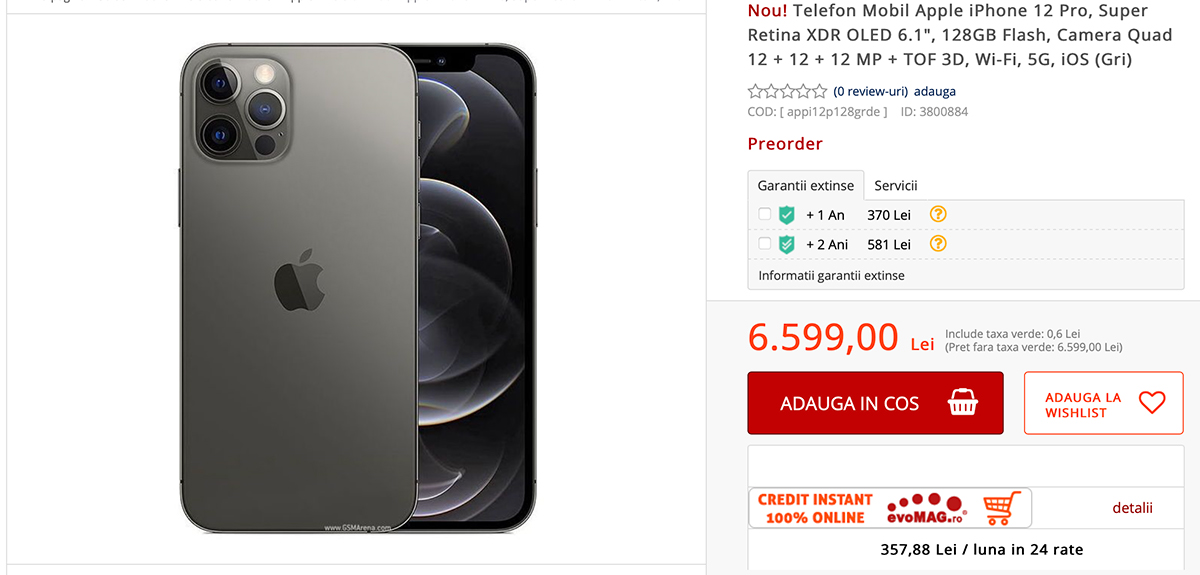
Task: Click the shopping cart icon in the credit banner
Action: (1002, 507)
